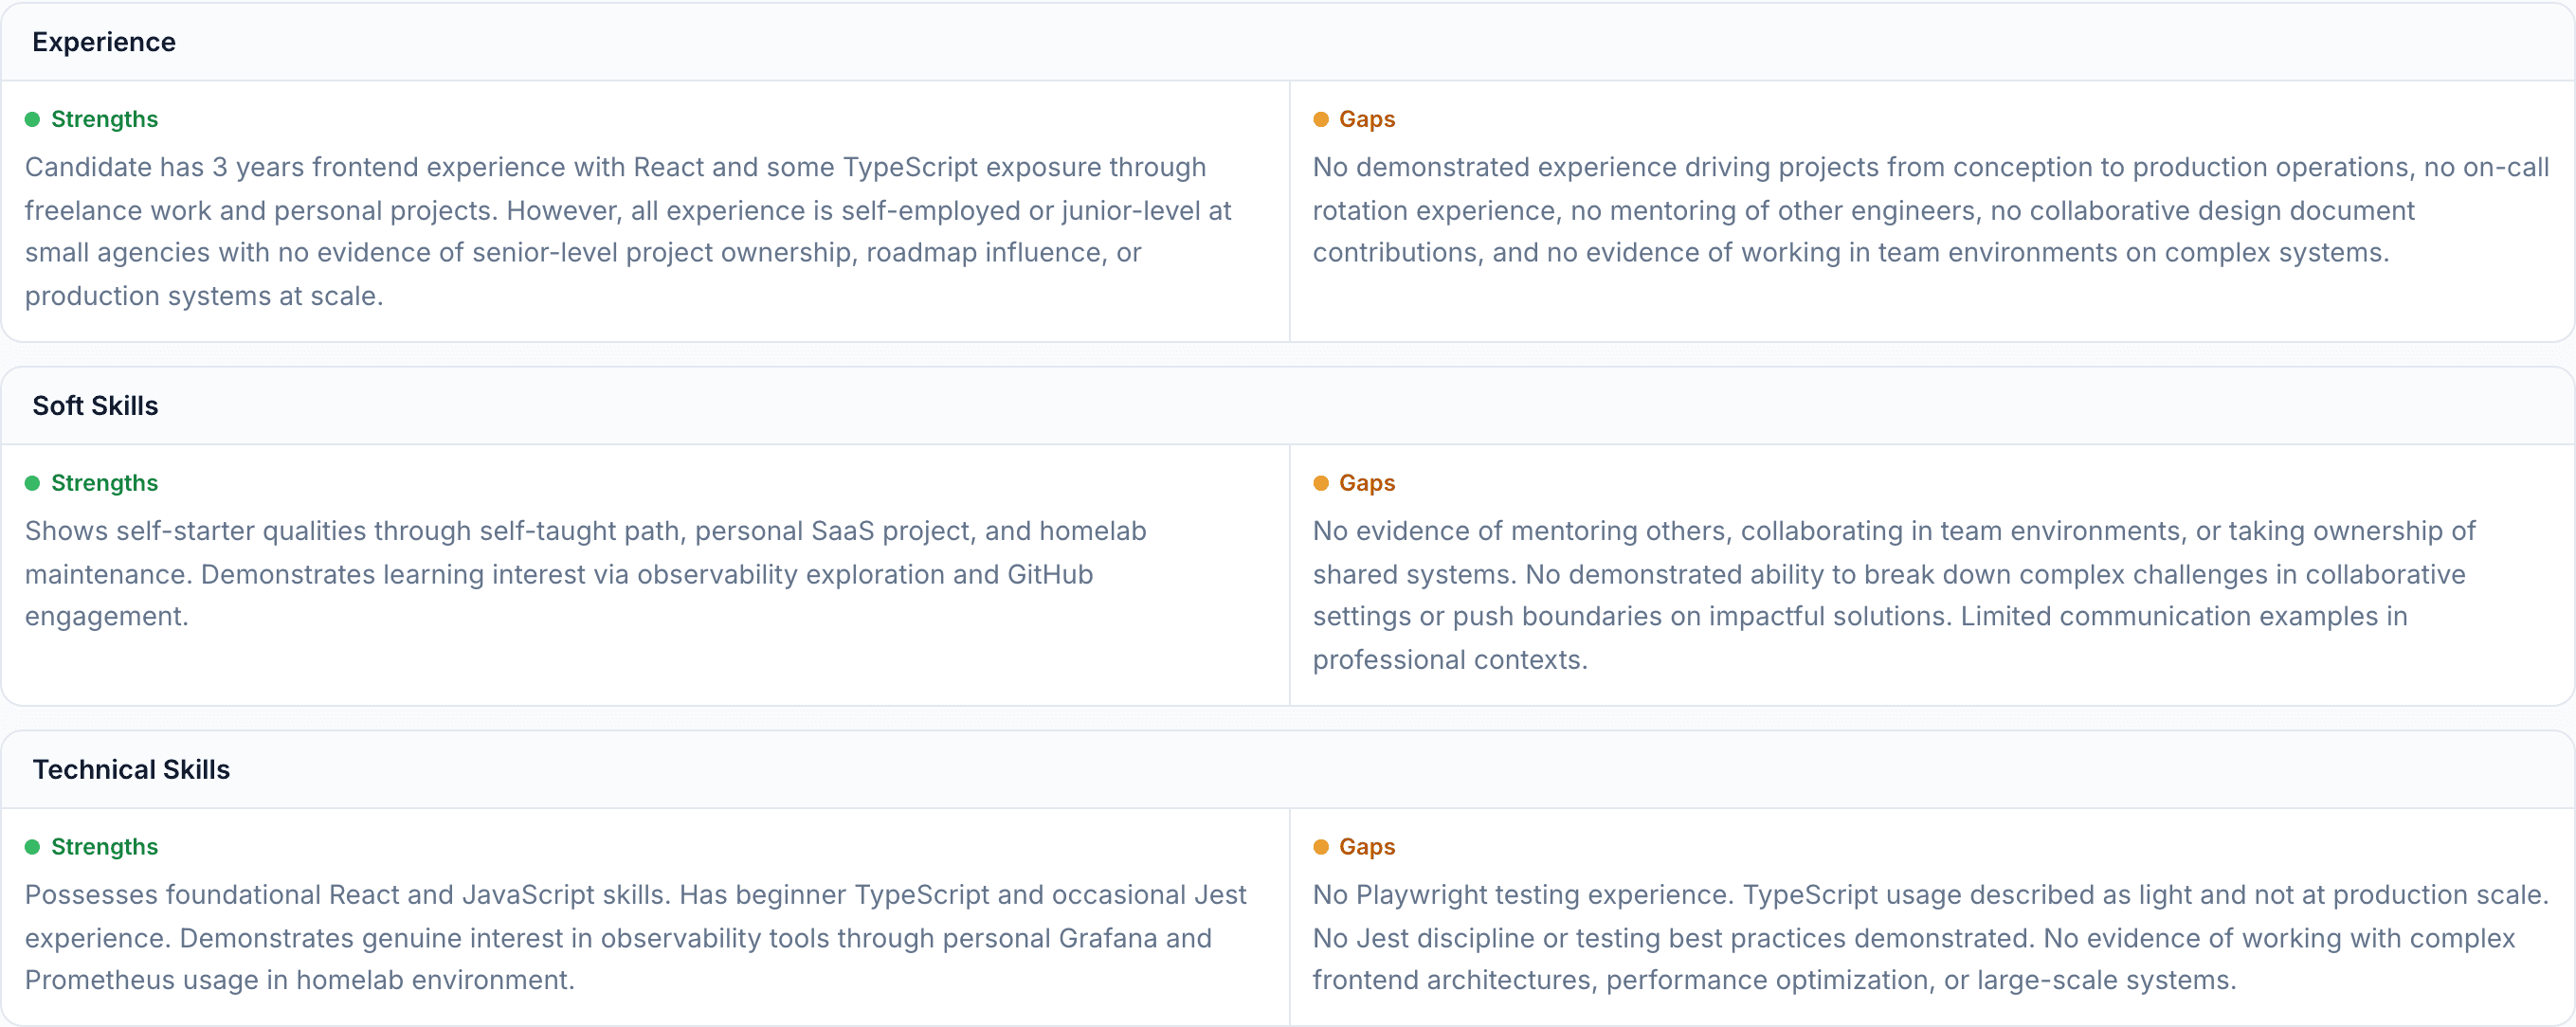Click the Strengths label under Soft Skills
2576x1027 pixels.
pyautogui.click(x=104, y=483)
